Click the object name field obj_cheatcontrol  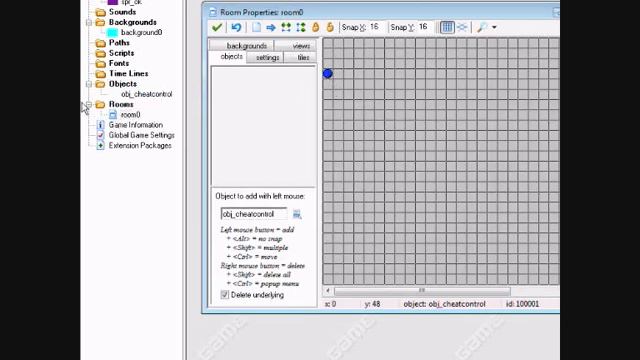coord(254,214)
